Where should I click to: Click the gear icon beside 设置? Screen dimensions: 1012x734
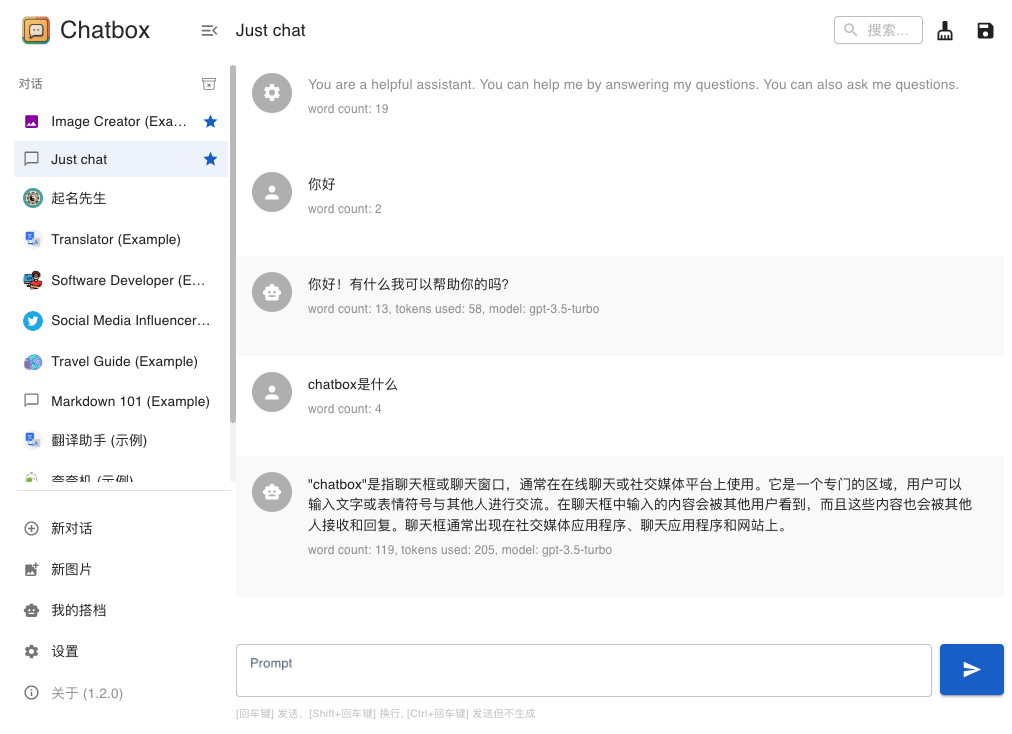(x=32, y=651)
